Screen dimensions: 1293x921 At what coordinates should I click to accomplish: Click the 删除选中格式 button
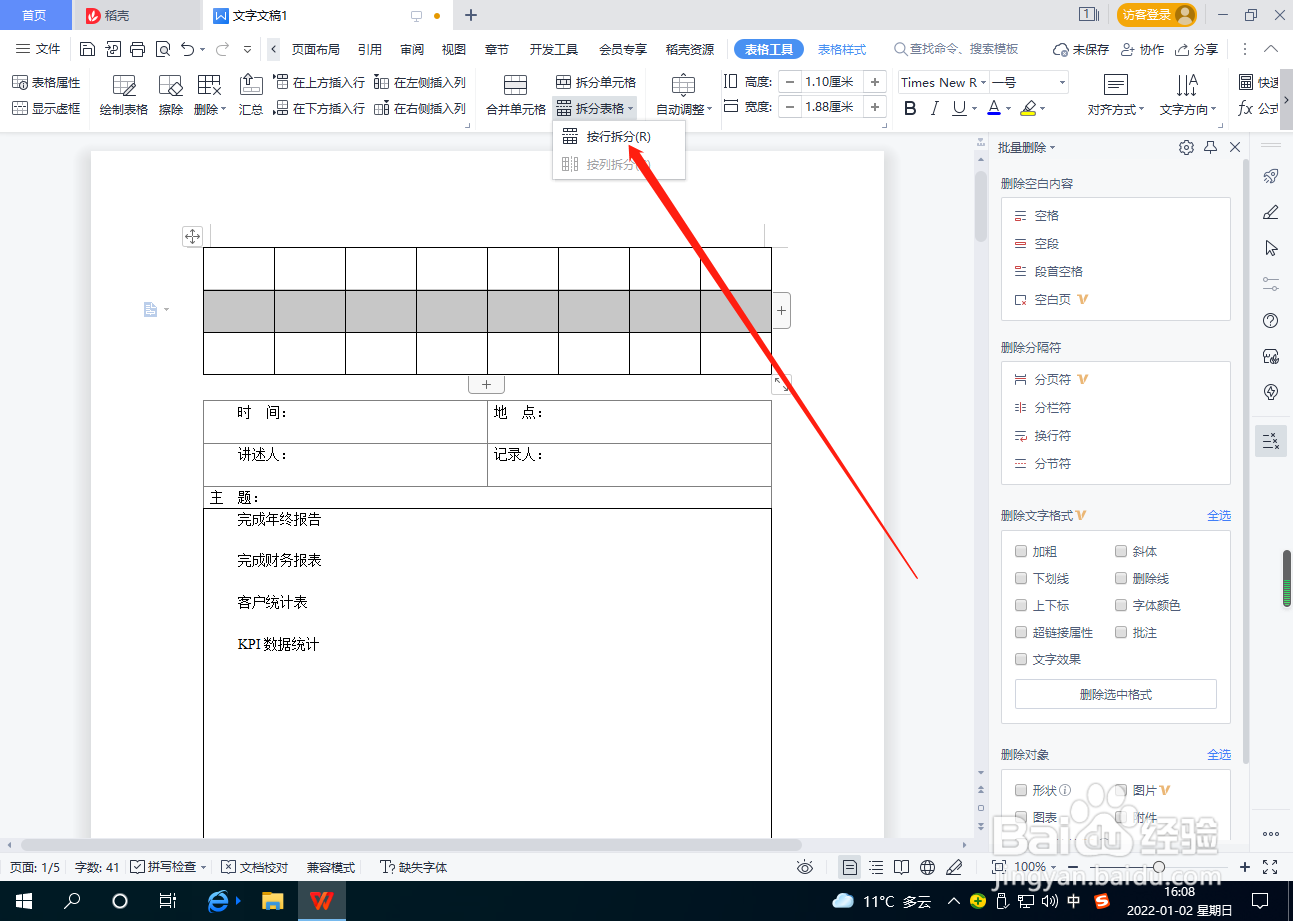[x=1115, y=693]
